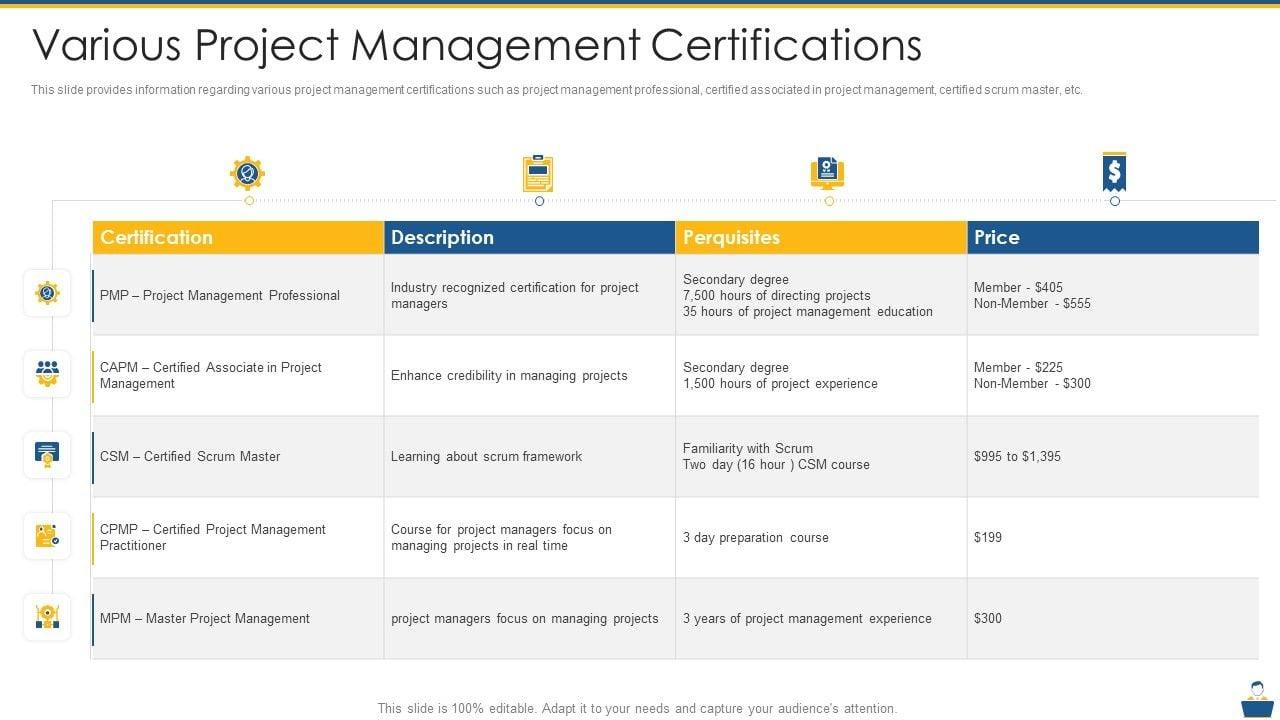Select the 'Certification' column header
Viewport: 1280px width, 720px height.
tap(238, 237)
